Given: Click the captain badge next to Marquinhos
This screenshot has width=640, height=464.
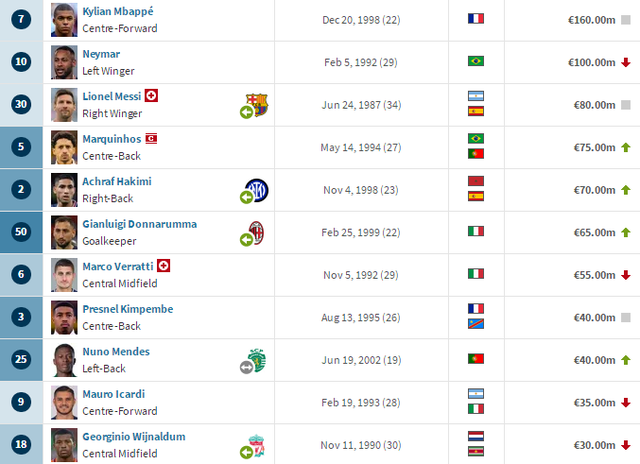Looking at the screenshot, I should click(151, 139).
